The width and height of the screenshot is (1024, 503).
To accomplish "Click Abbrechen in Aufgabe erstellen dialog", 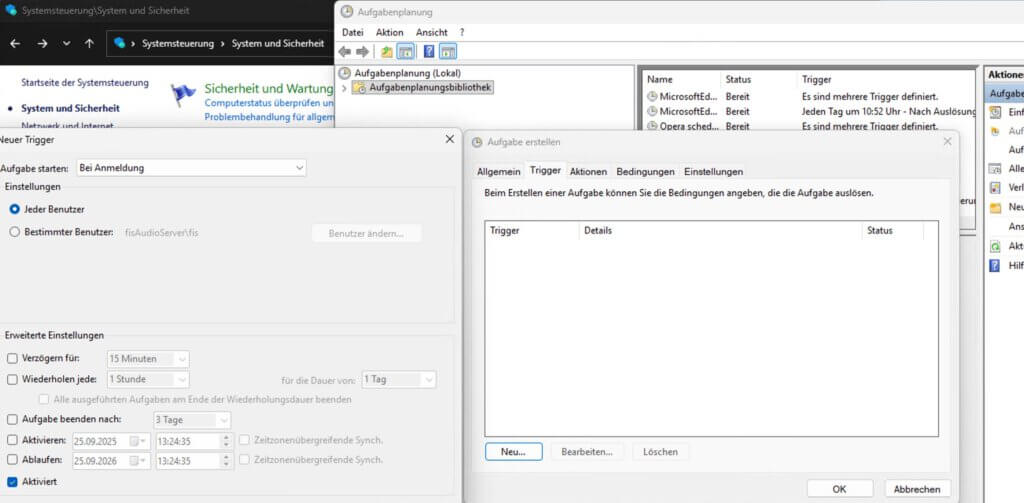I will (x=918, y=489).
